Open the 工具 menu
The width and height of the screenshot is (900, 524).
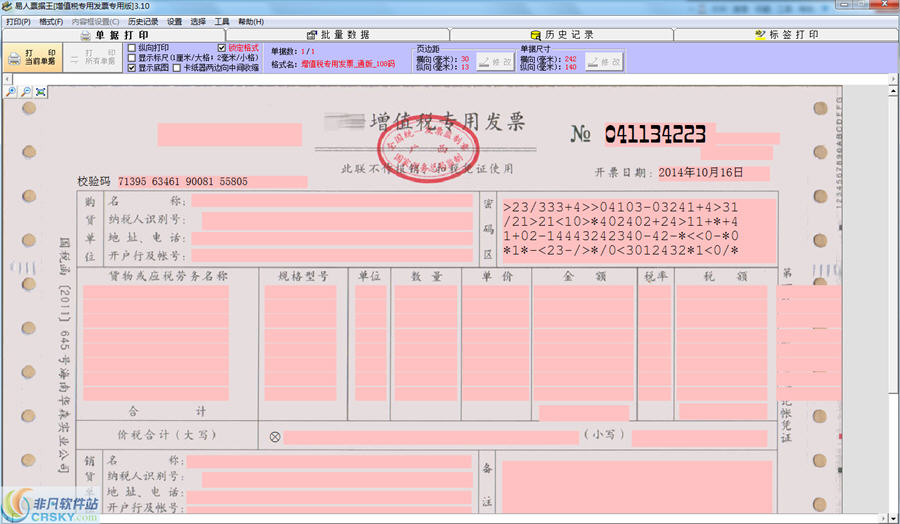coord(222,22)
